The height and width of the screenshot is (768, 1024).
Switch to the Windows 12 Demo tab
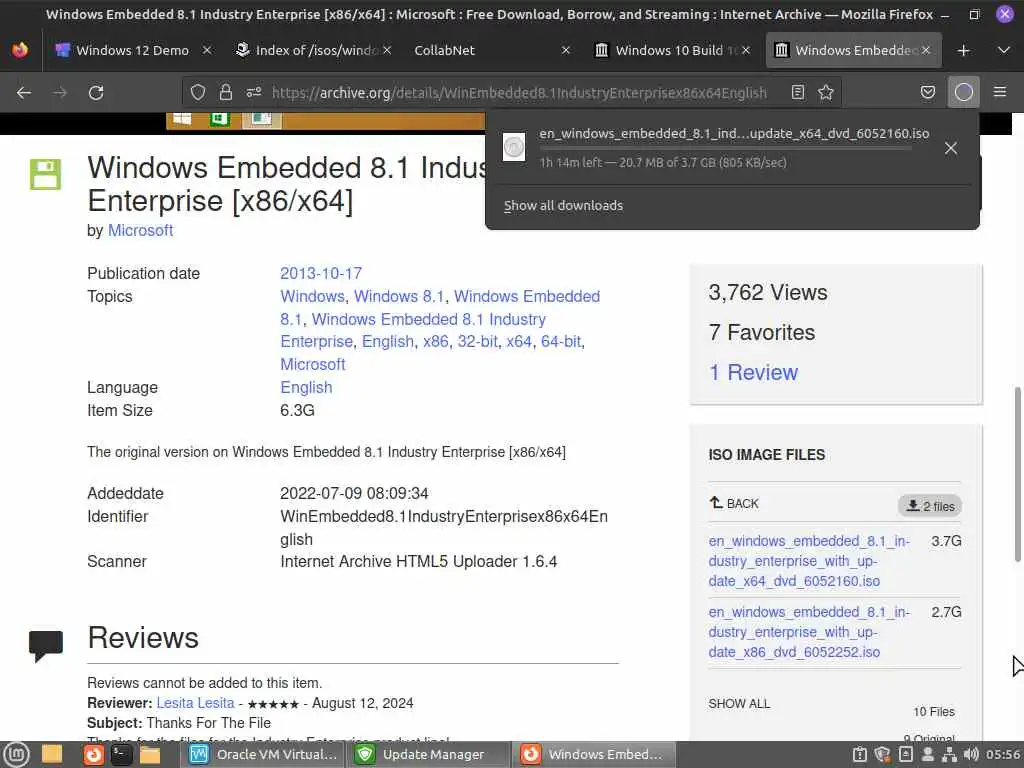pos(132,50)
